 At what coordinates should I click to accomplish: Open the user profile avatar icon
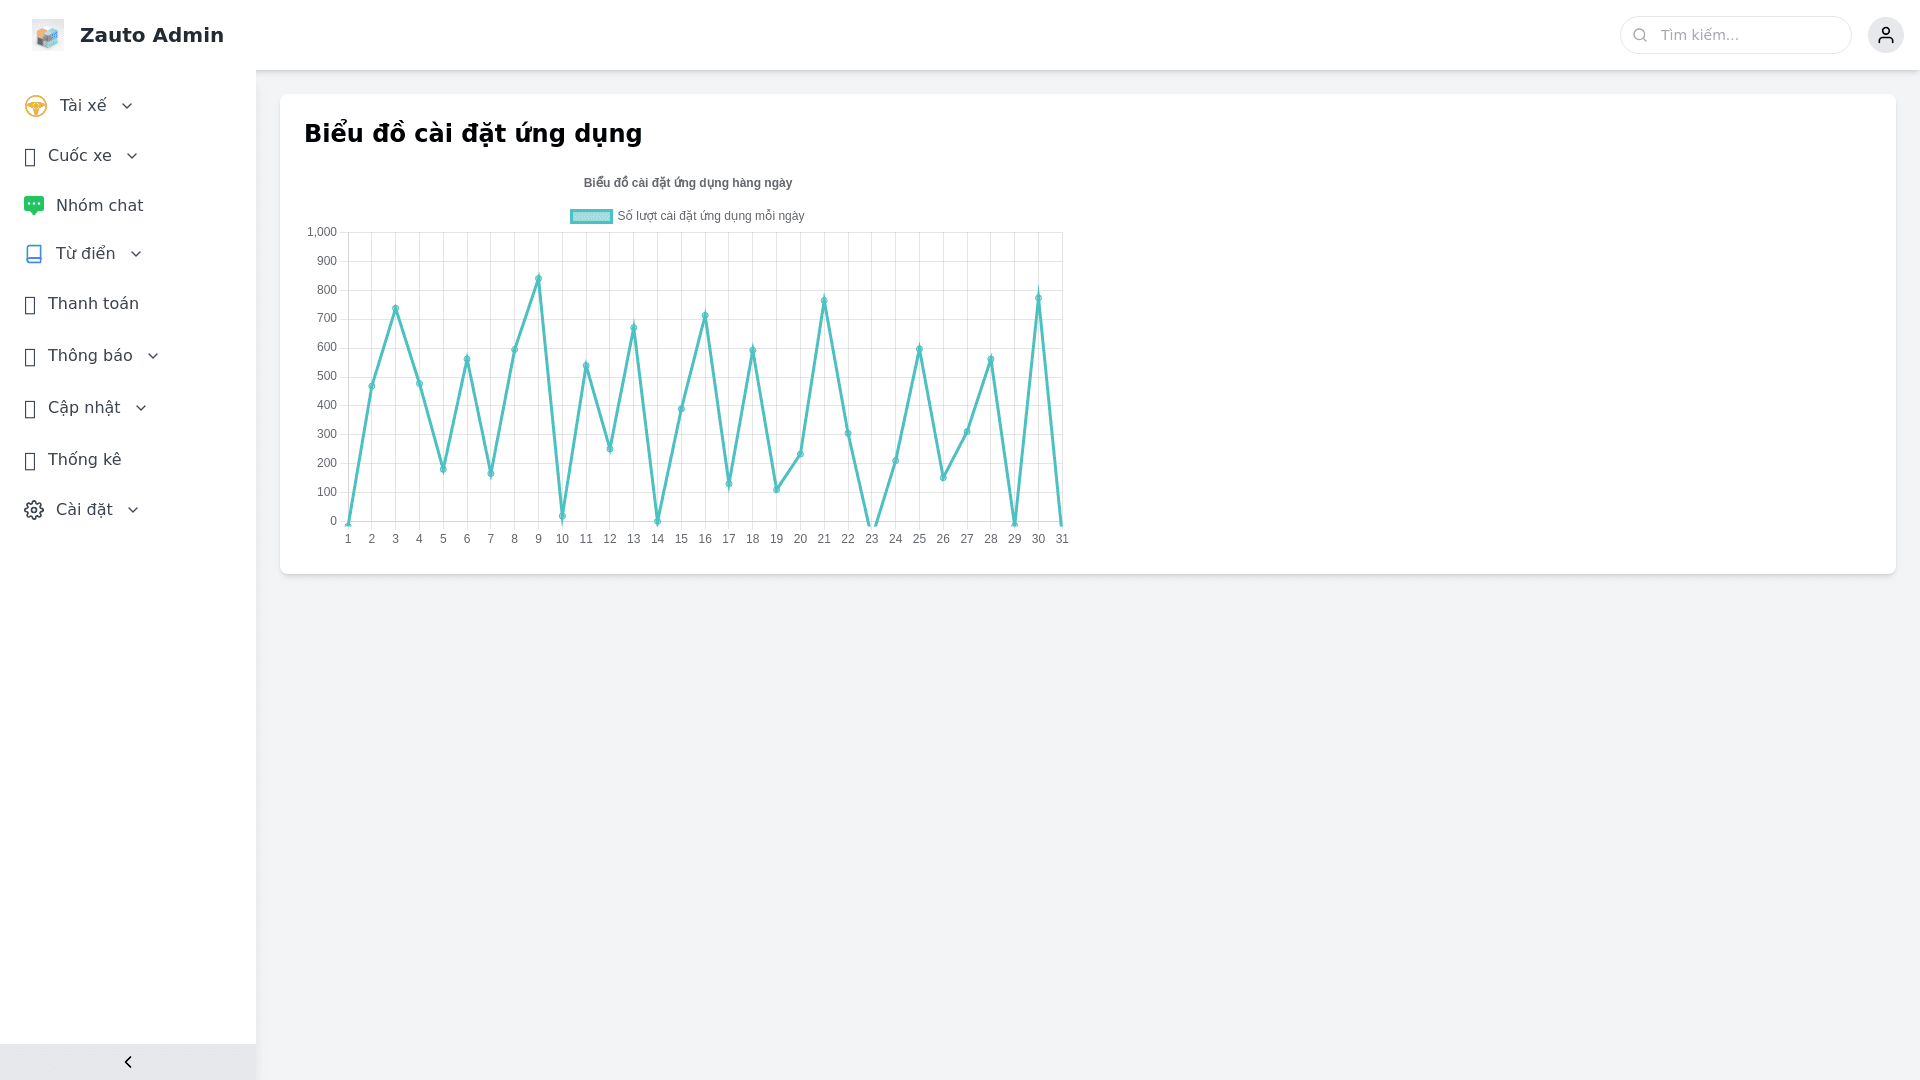(1885, 35)
